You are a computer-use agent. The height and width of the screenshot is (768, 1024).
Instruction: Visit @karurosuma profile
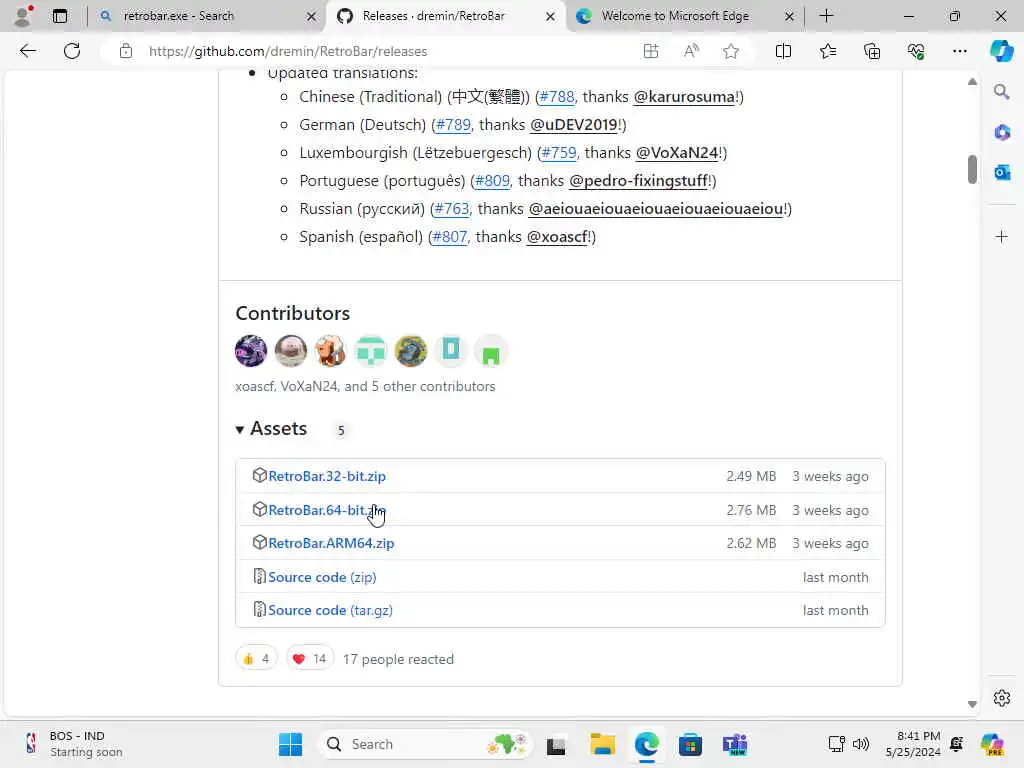pyautogui.click(x=684, y=97)
